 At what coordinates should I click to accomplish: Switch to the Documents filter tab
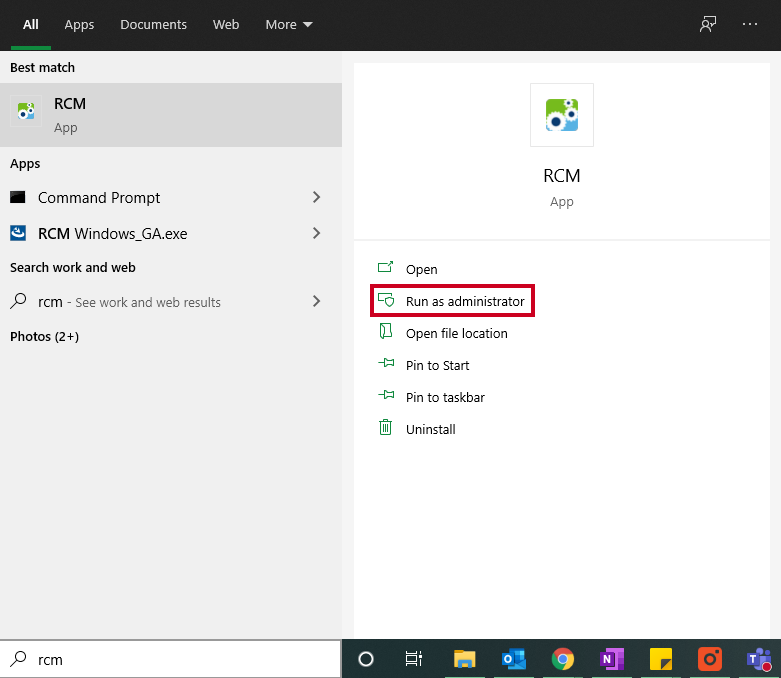click(153, 24)
